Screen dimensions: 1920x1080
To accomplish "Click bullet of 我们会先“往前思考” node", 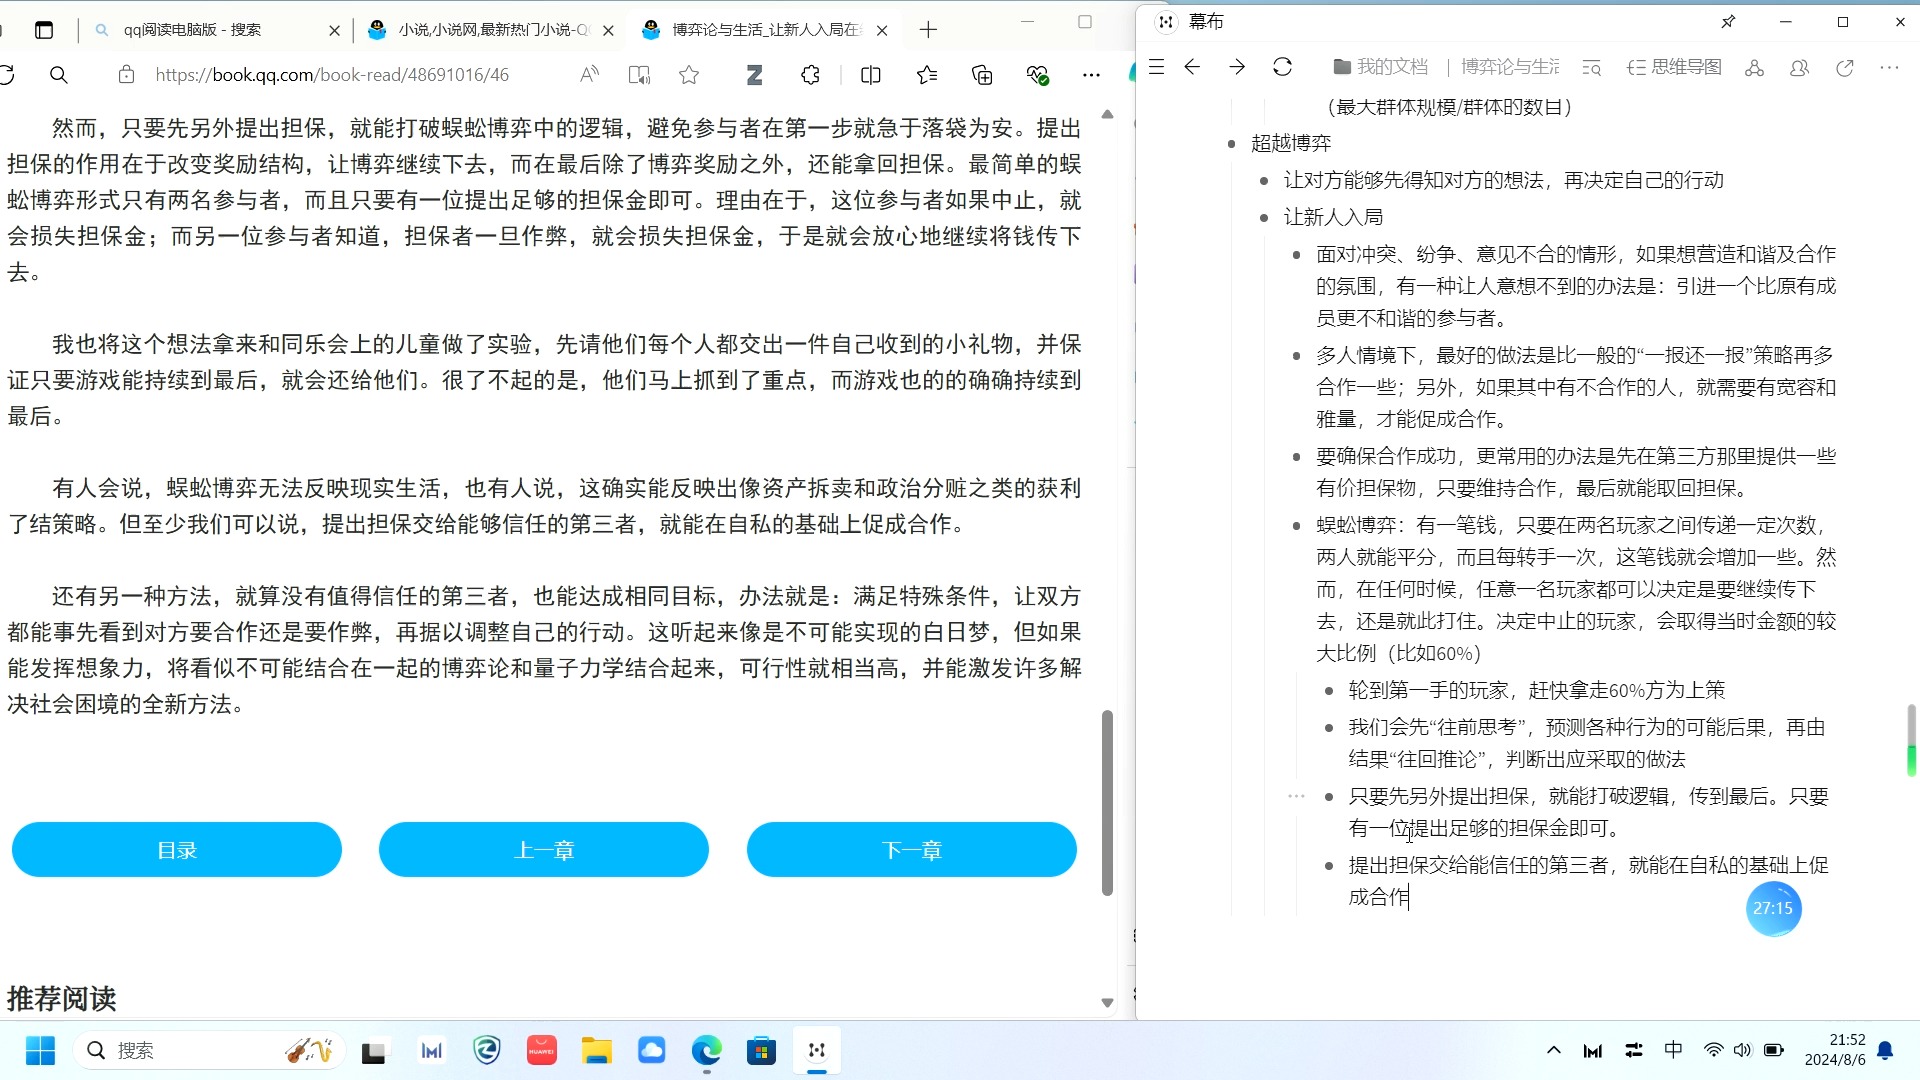I will (1329, 728).
